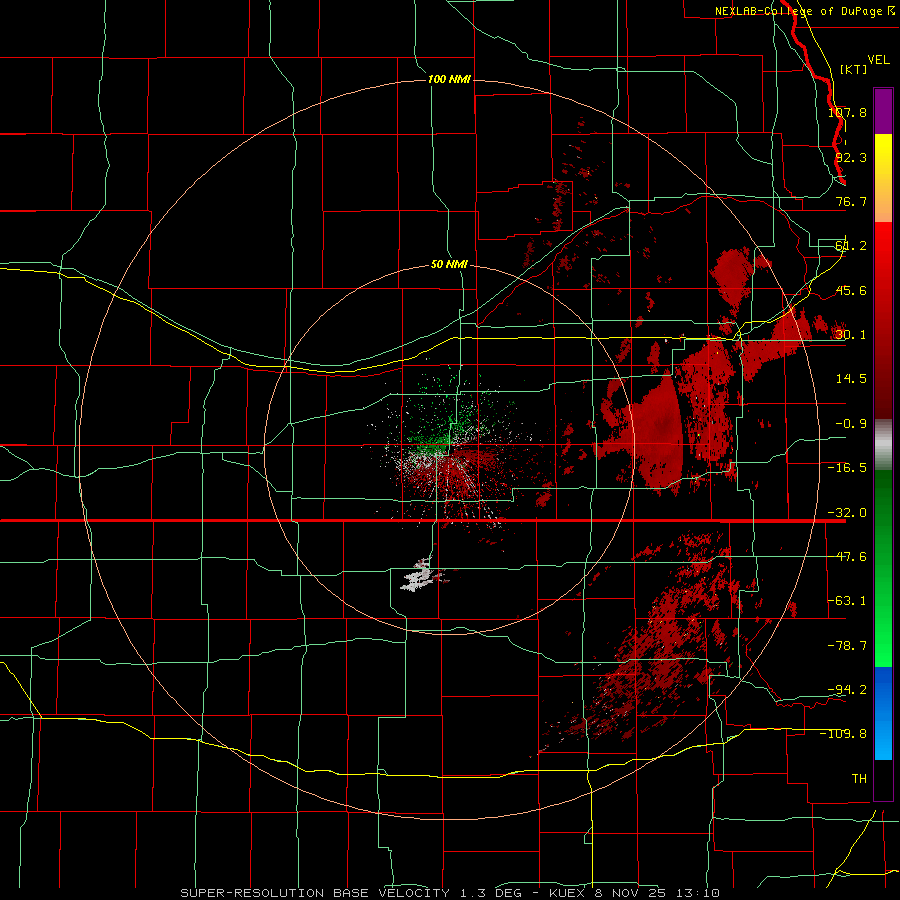Viewport: 900px width, 900px height.
Task: Click the [KT] units label
Action: 854,69
